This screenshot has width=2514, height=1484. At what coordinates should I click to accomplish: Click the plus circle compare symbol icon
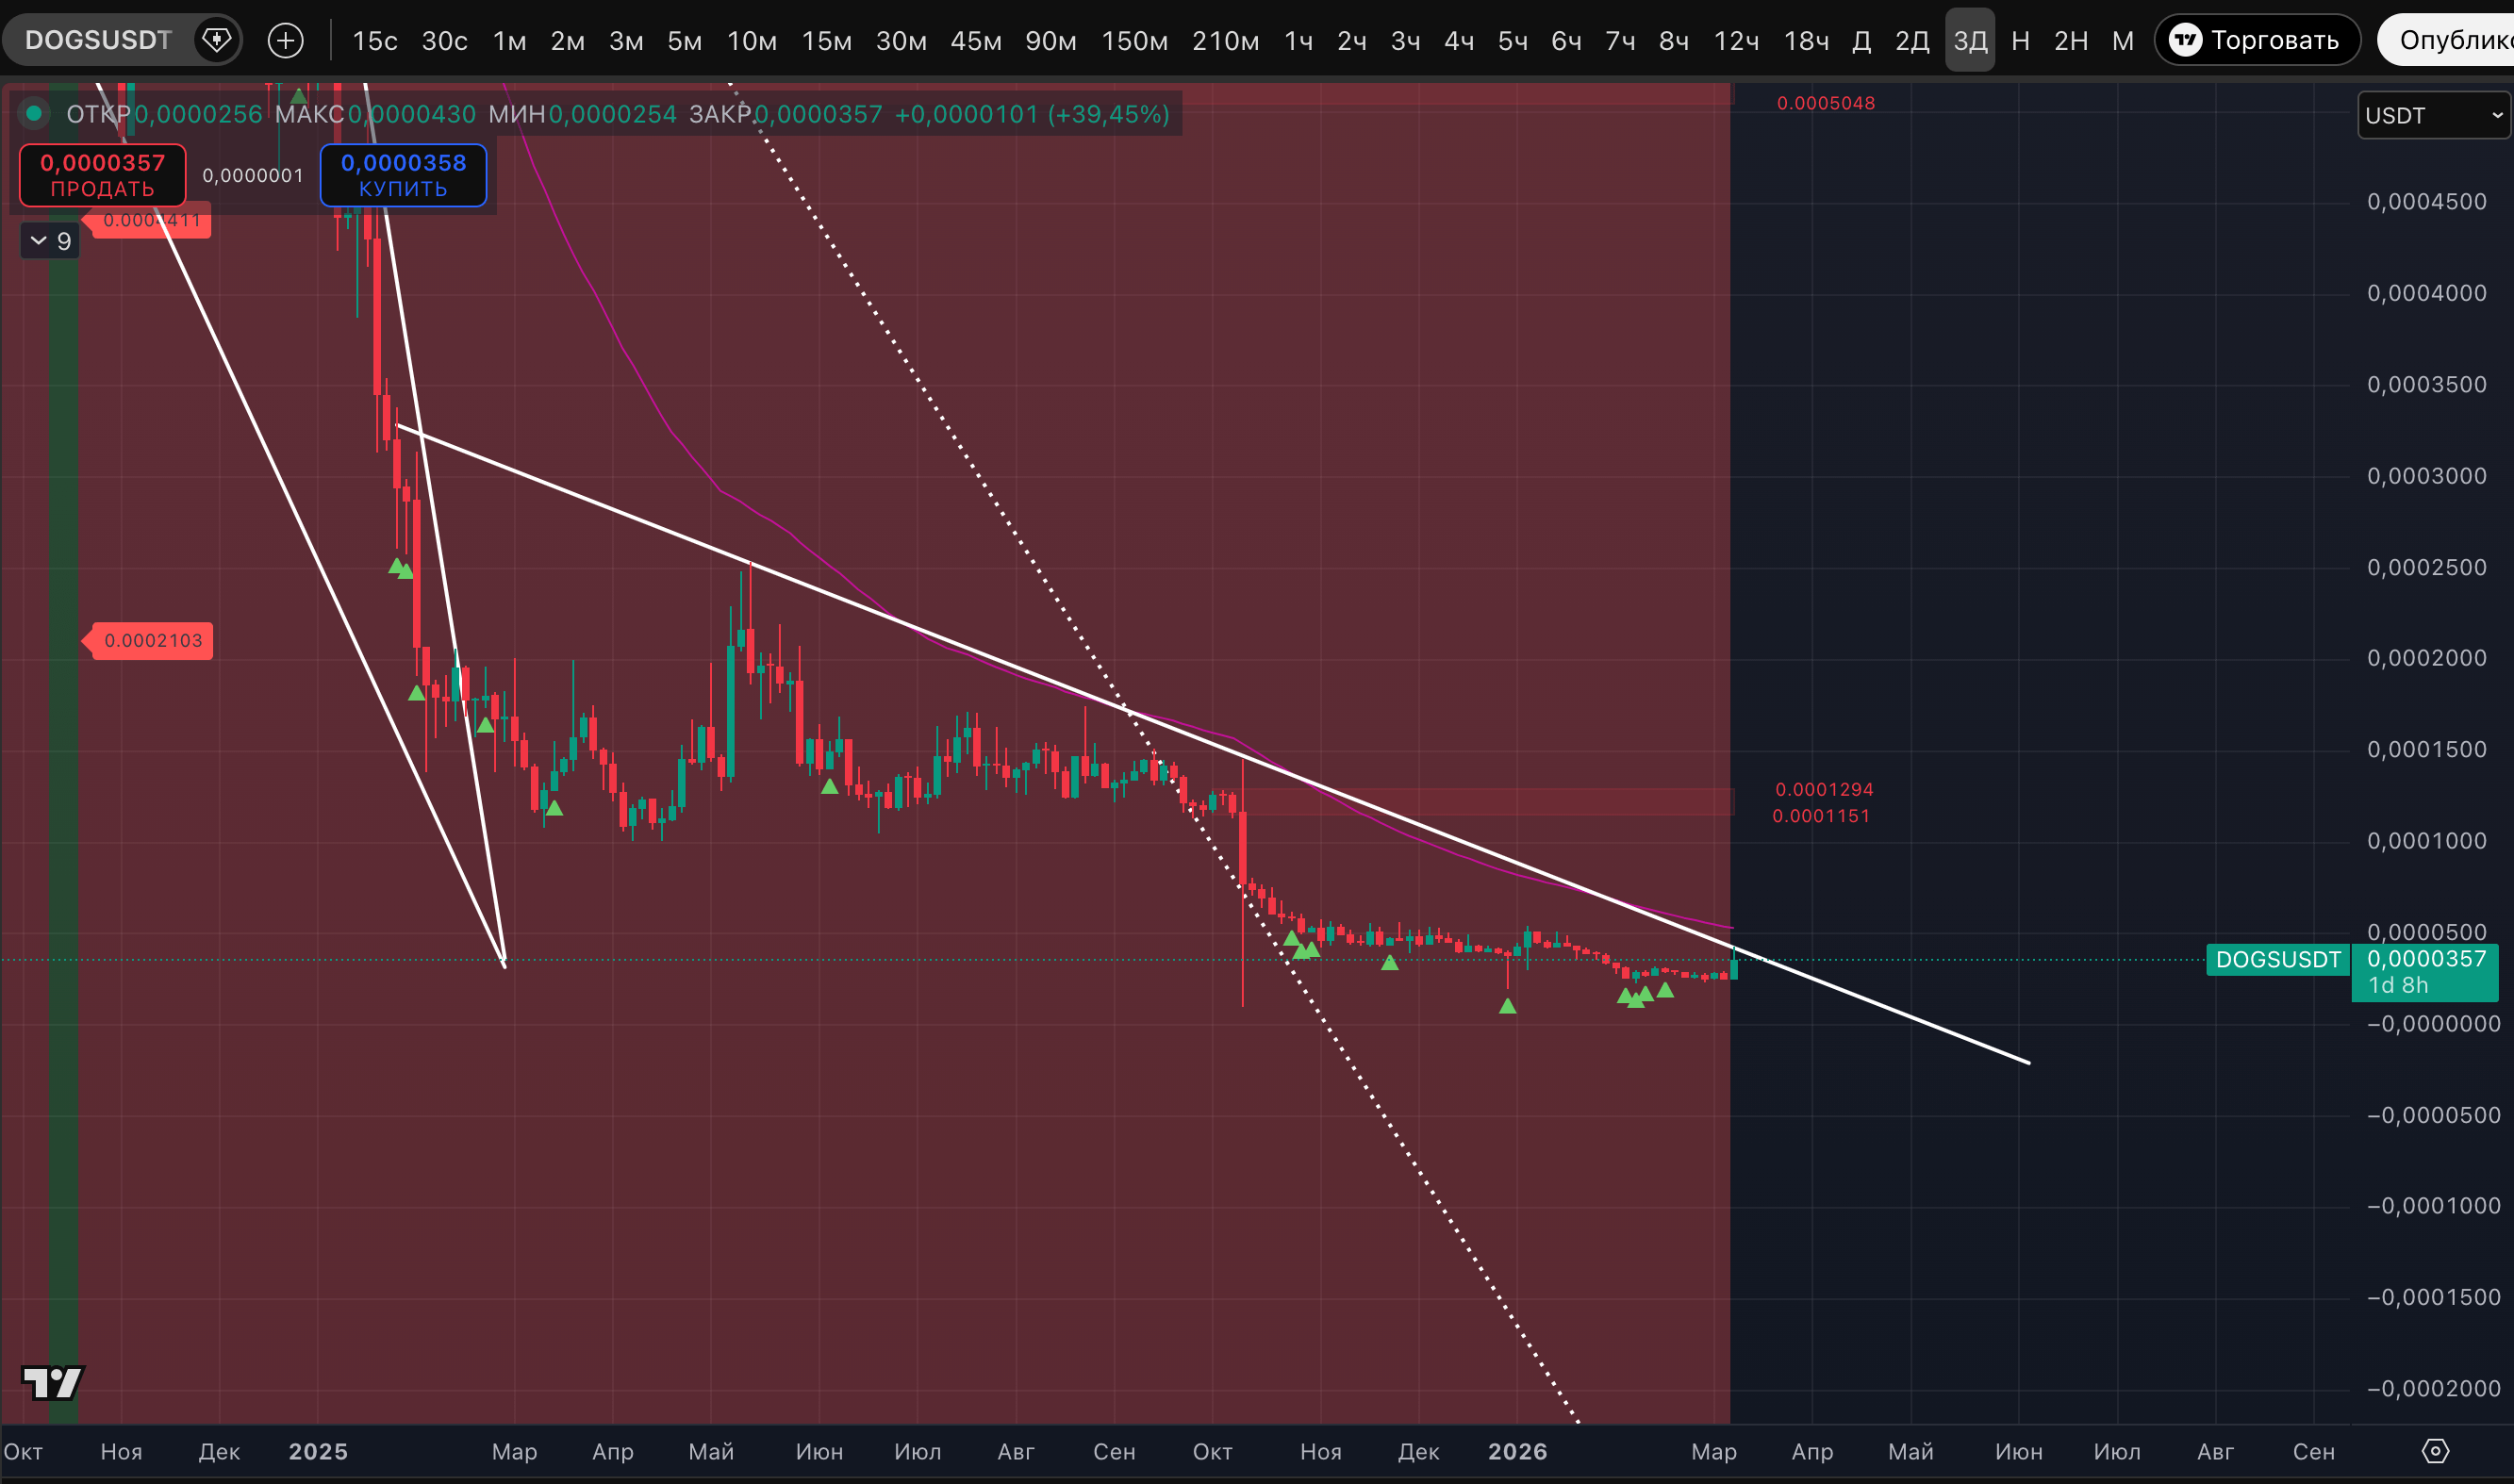click(286, 40)
